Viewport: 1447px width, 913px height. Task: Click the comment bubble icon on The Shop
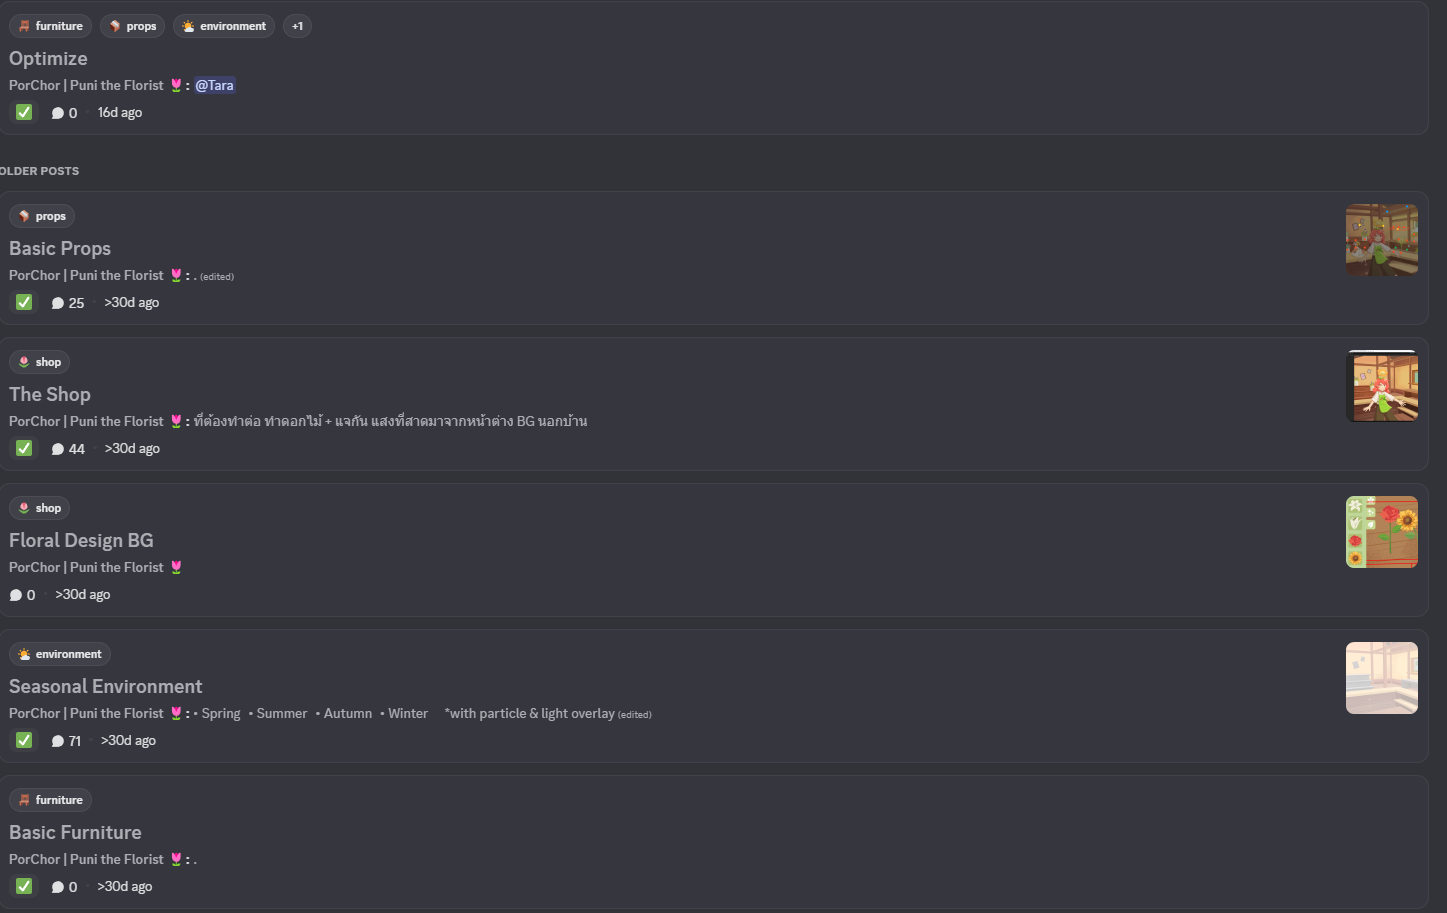coord(58,449)
